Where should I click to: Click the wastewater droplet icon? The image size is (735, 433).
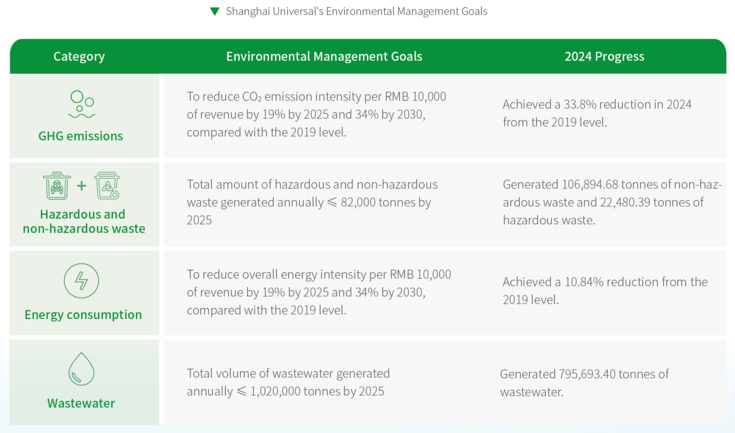81,369
